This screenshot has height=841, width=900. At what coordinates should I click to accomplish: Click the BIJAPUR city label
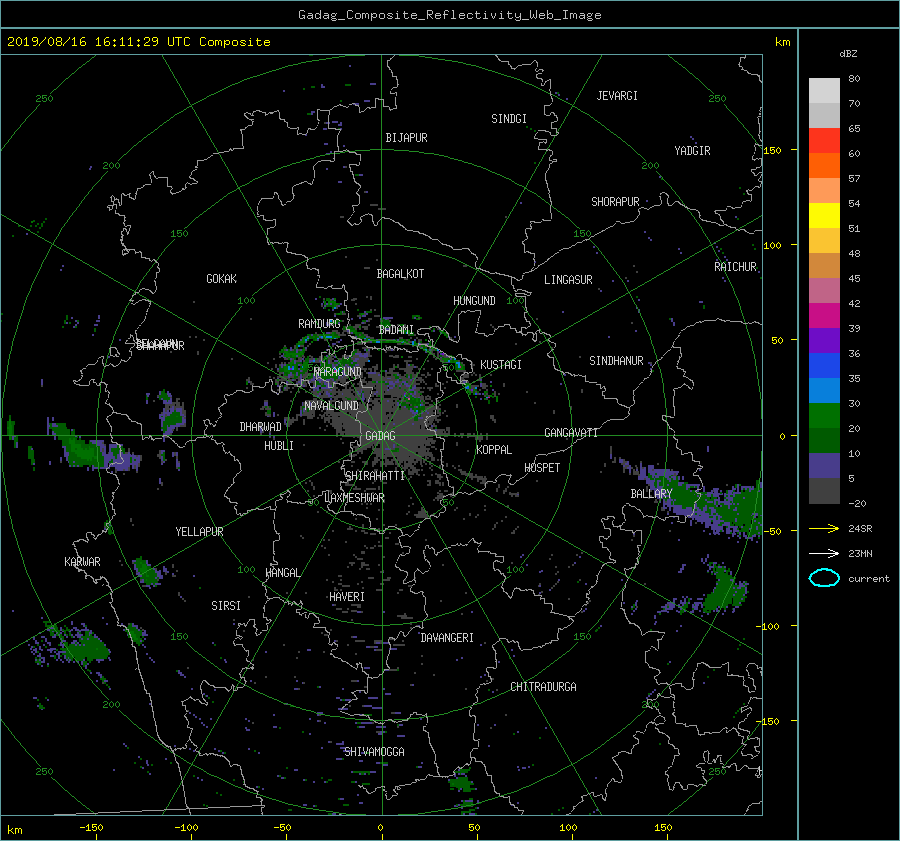[406, 138]
